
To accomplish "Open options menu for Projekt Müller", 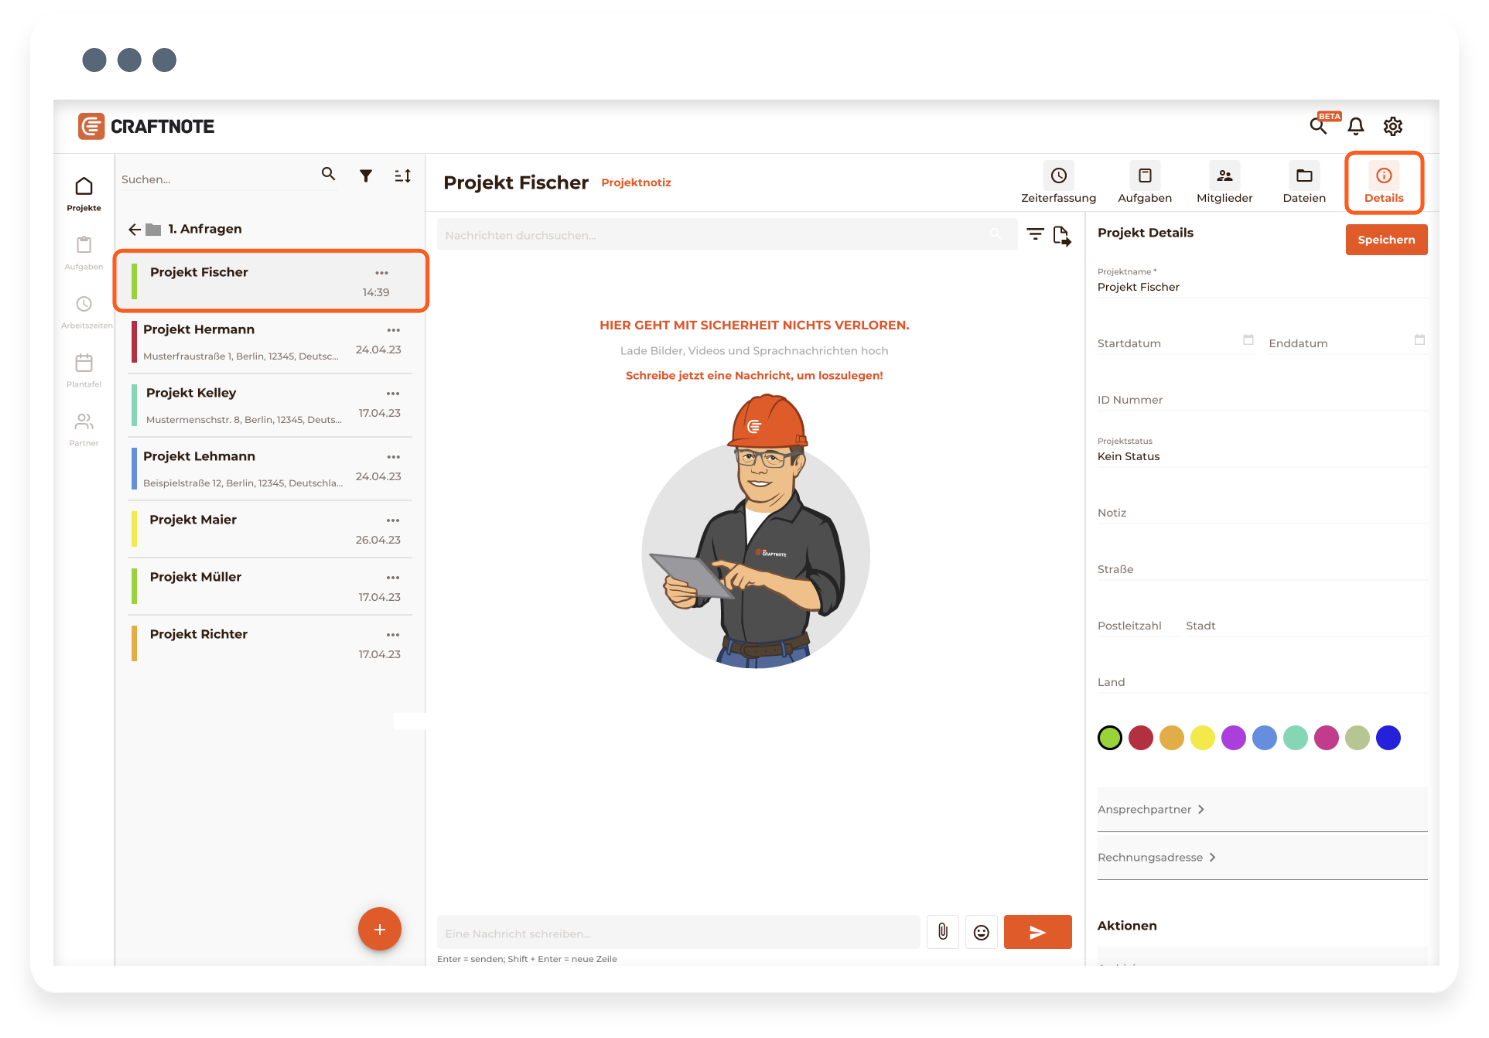I will pyautogui.click(x=393, y=578).
